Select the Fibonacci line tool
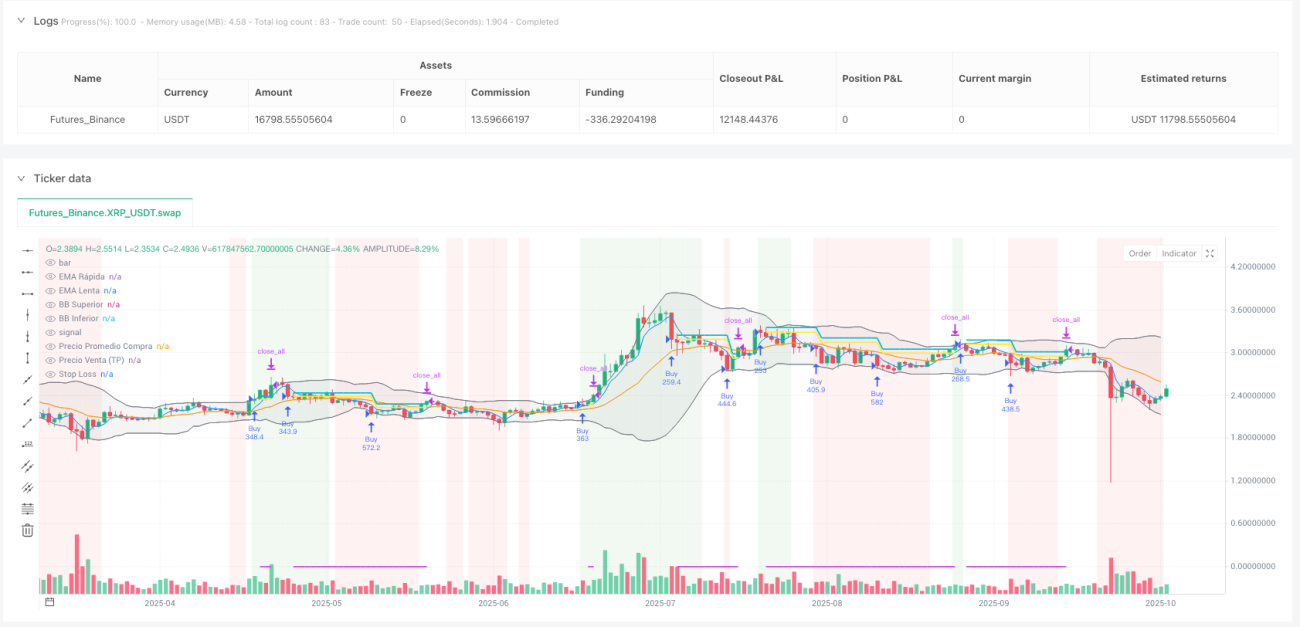Viewport: 1300px width, 627px height. [x=28, y=508]
